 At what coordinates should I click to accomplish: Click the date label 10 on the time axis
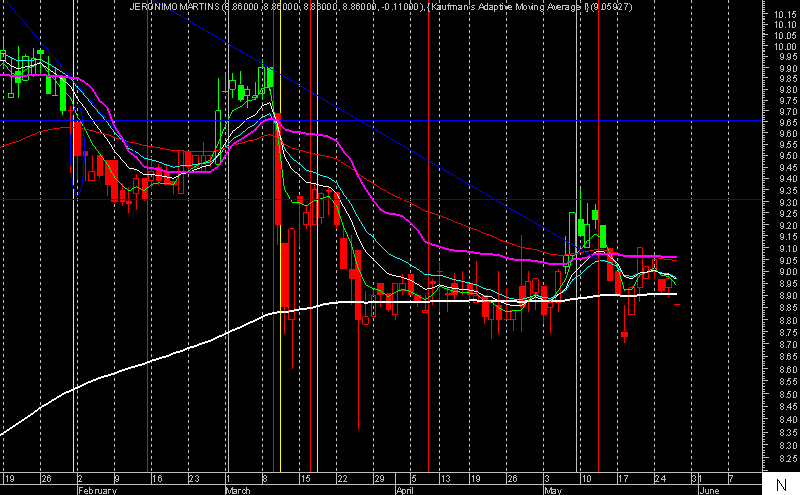coord(587,479)
